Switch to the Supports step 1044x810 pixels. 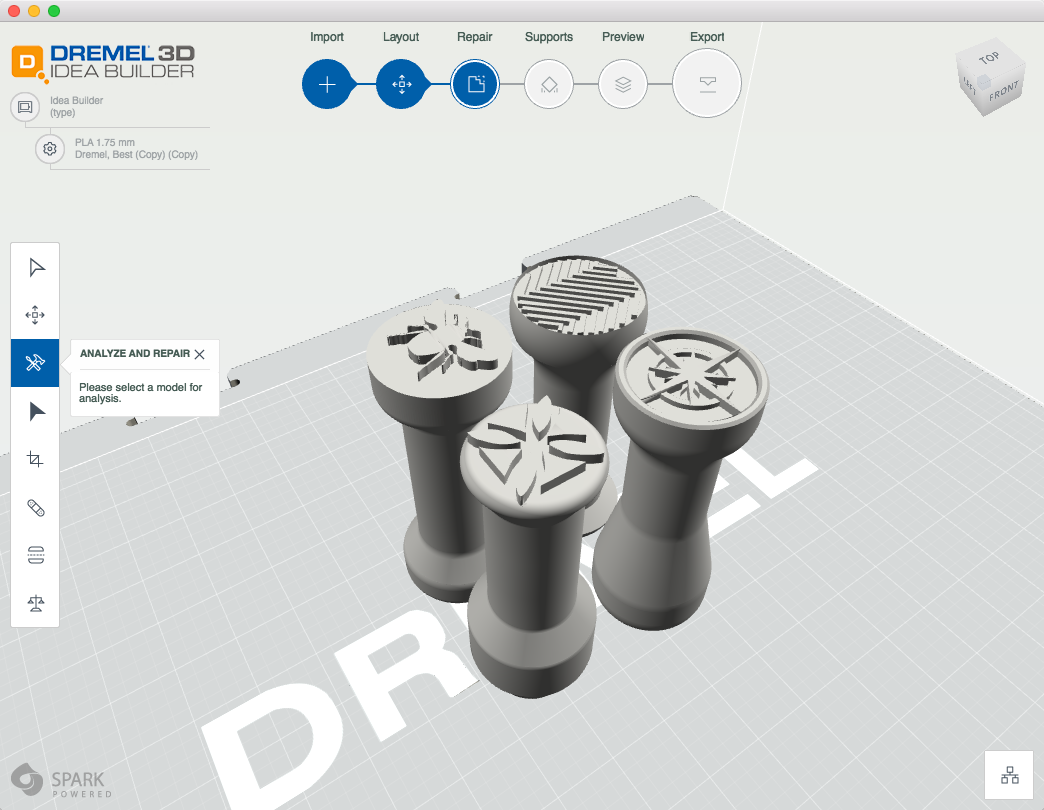coord(548,84)
